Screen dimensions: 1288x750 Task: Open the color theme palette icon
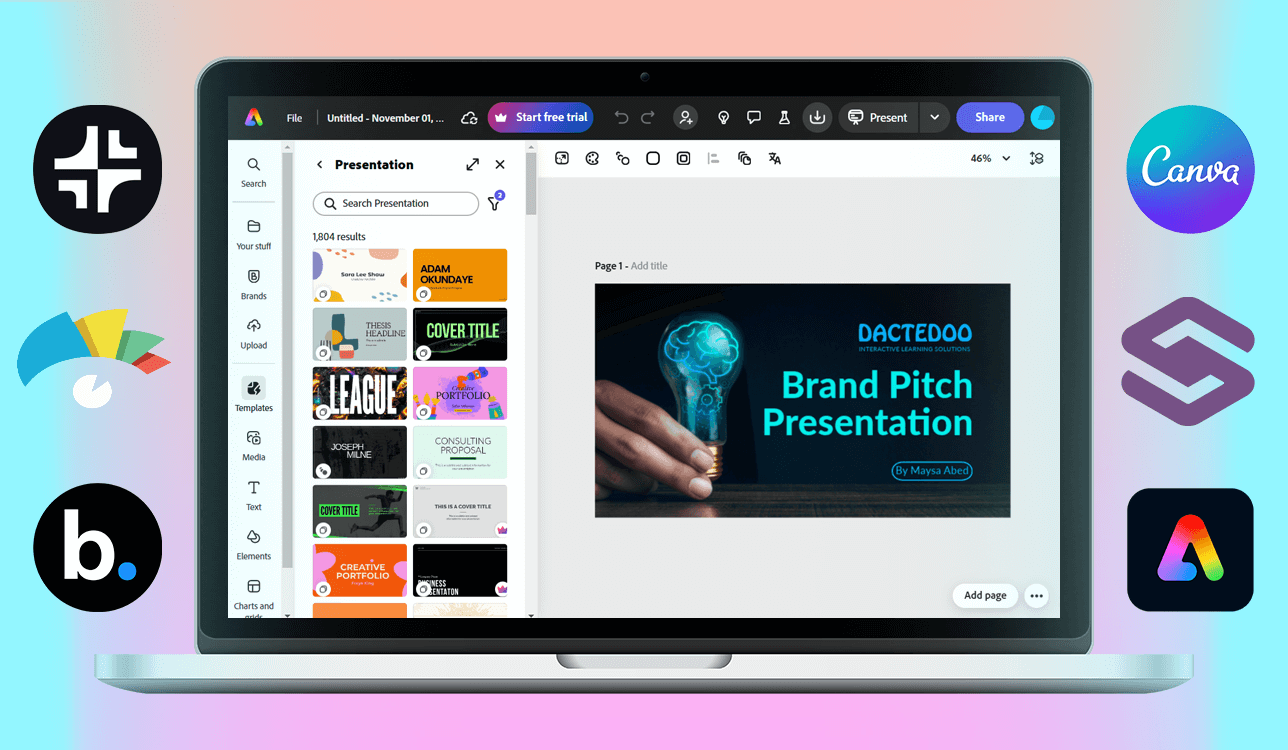pos(592,158)
